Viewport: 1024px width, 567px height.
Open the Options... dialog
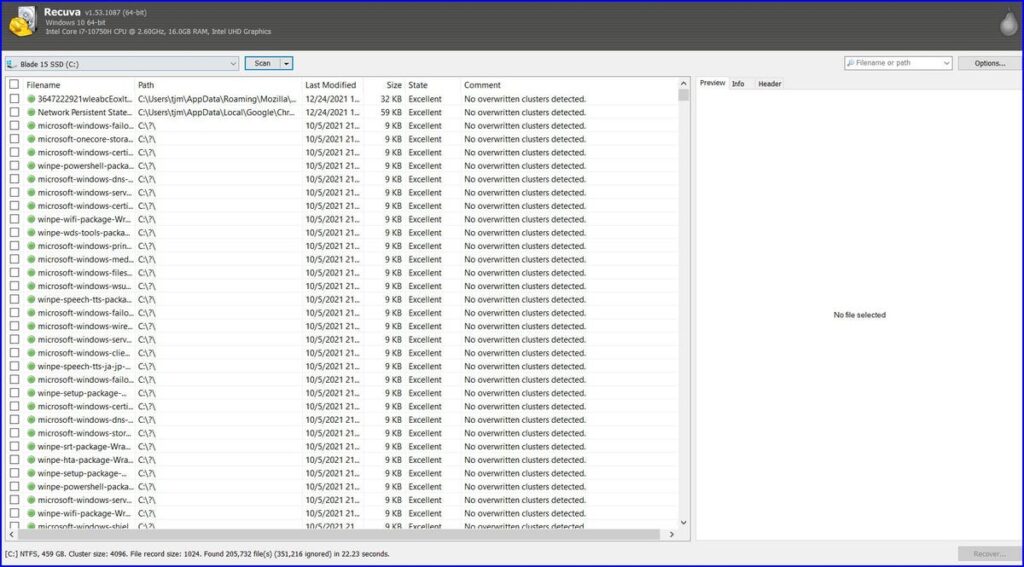click(x=989, y=63)
